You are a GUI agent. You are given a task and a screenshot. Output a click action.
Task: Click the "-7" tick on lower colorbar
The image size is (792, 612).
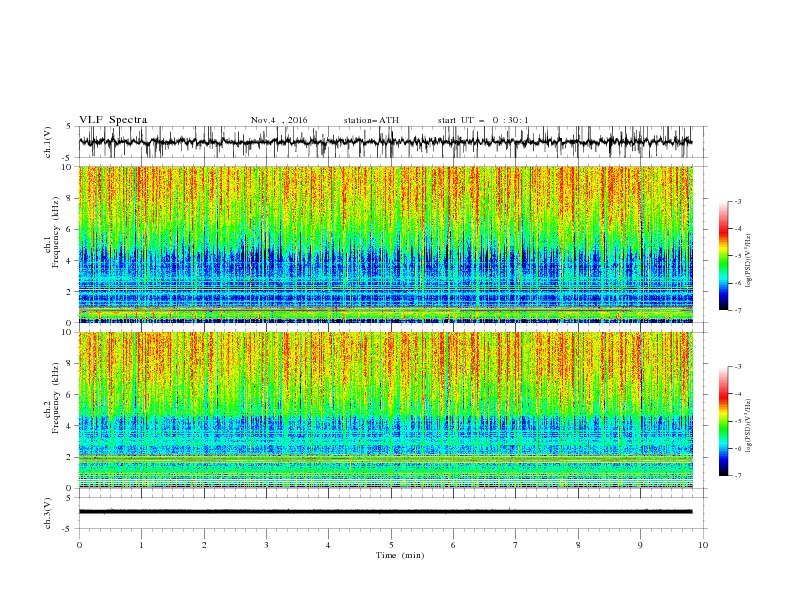738,476
